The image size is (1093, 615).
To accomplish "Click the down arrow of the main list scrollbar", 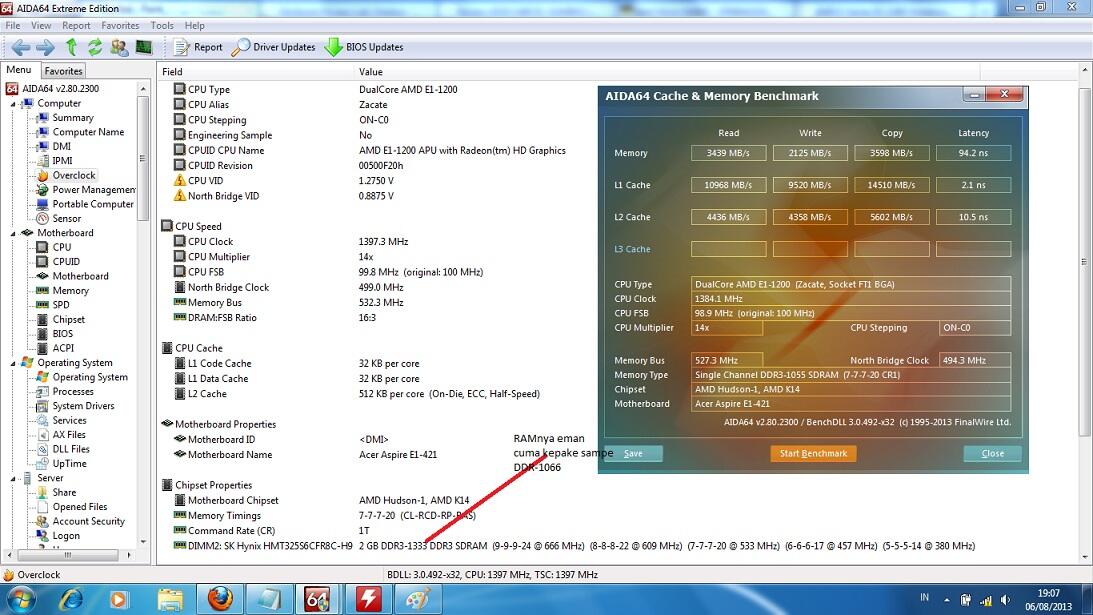I will pyautogui.click(x=1085, y=557).
